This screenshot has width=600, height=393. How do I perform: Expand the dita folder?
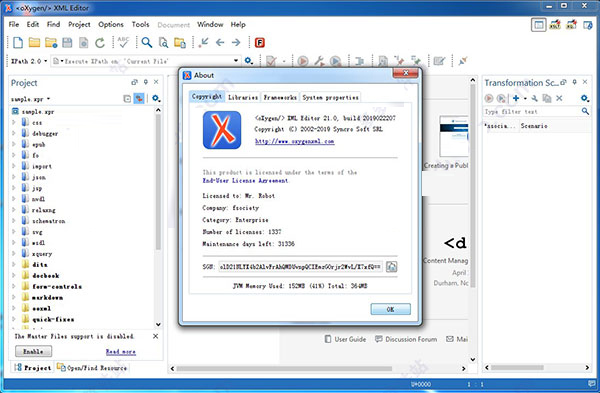pyautogui.click(x=14, y=264)
